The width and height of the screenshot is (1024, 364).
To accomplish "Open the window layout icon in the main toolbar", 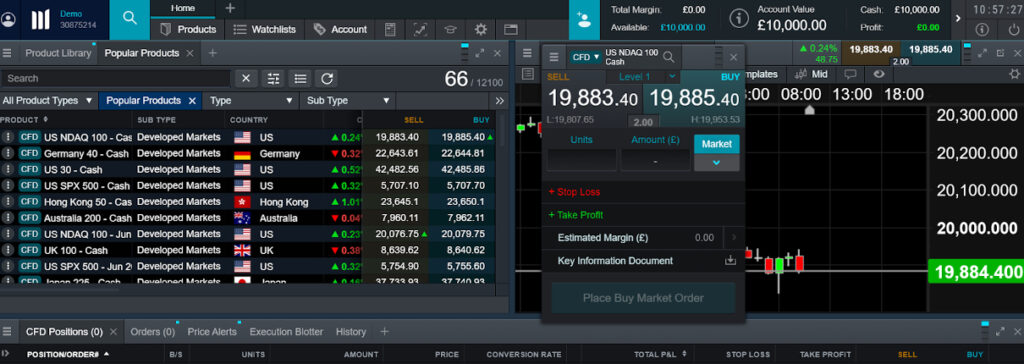I will pos(511,29).
